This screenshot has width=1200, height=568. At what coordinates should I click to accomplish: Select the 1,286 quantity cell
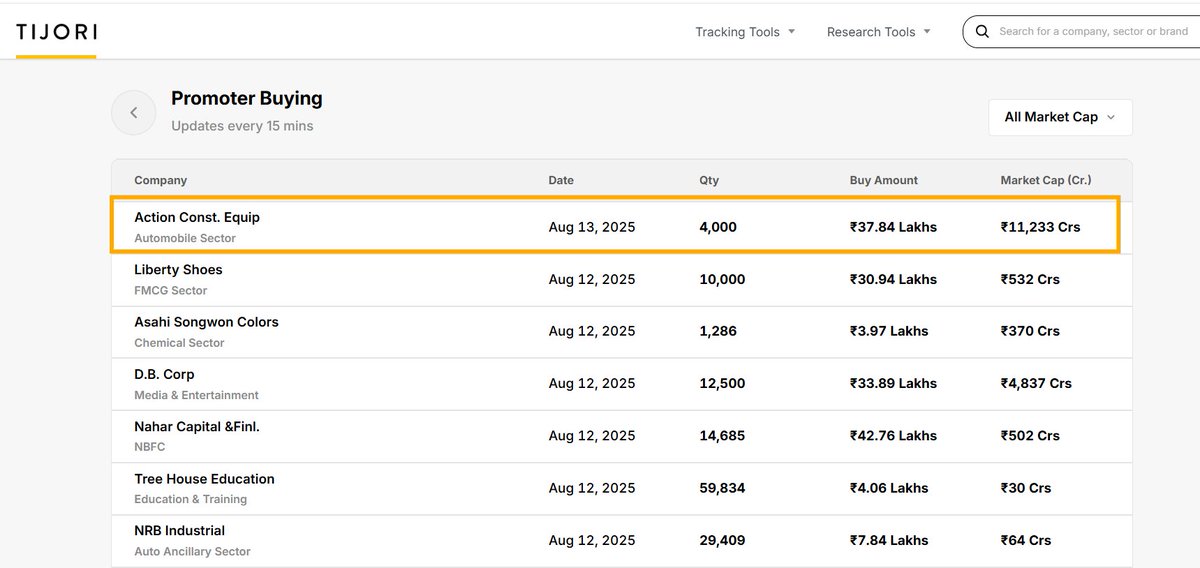(x=718, y=331)
